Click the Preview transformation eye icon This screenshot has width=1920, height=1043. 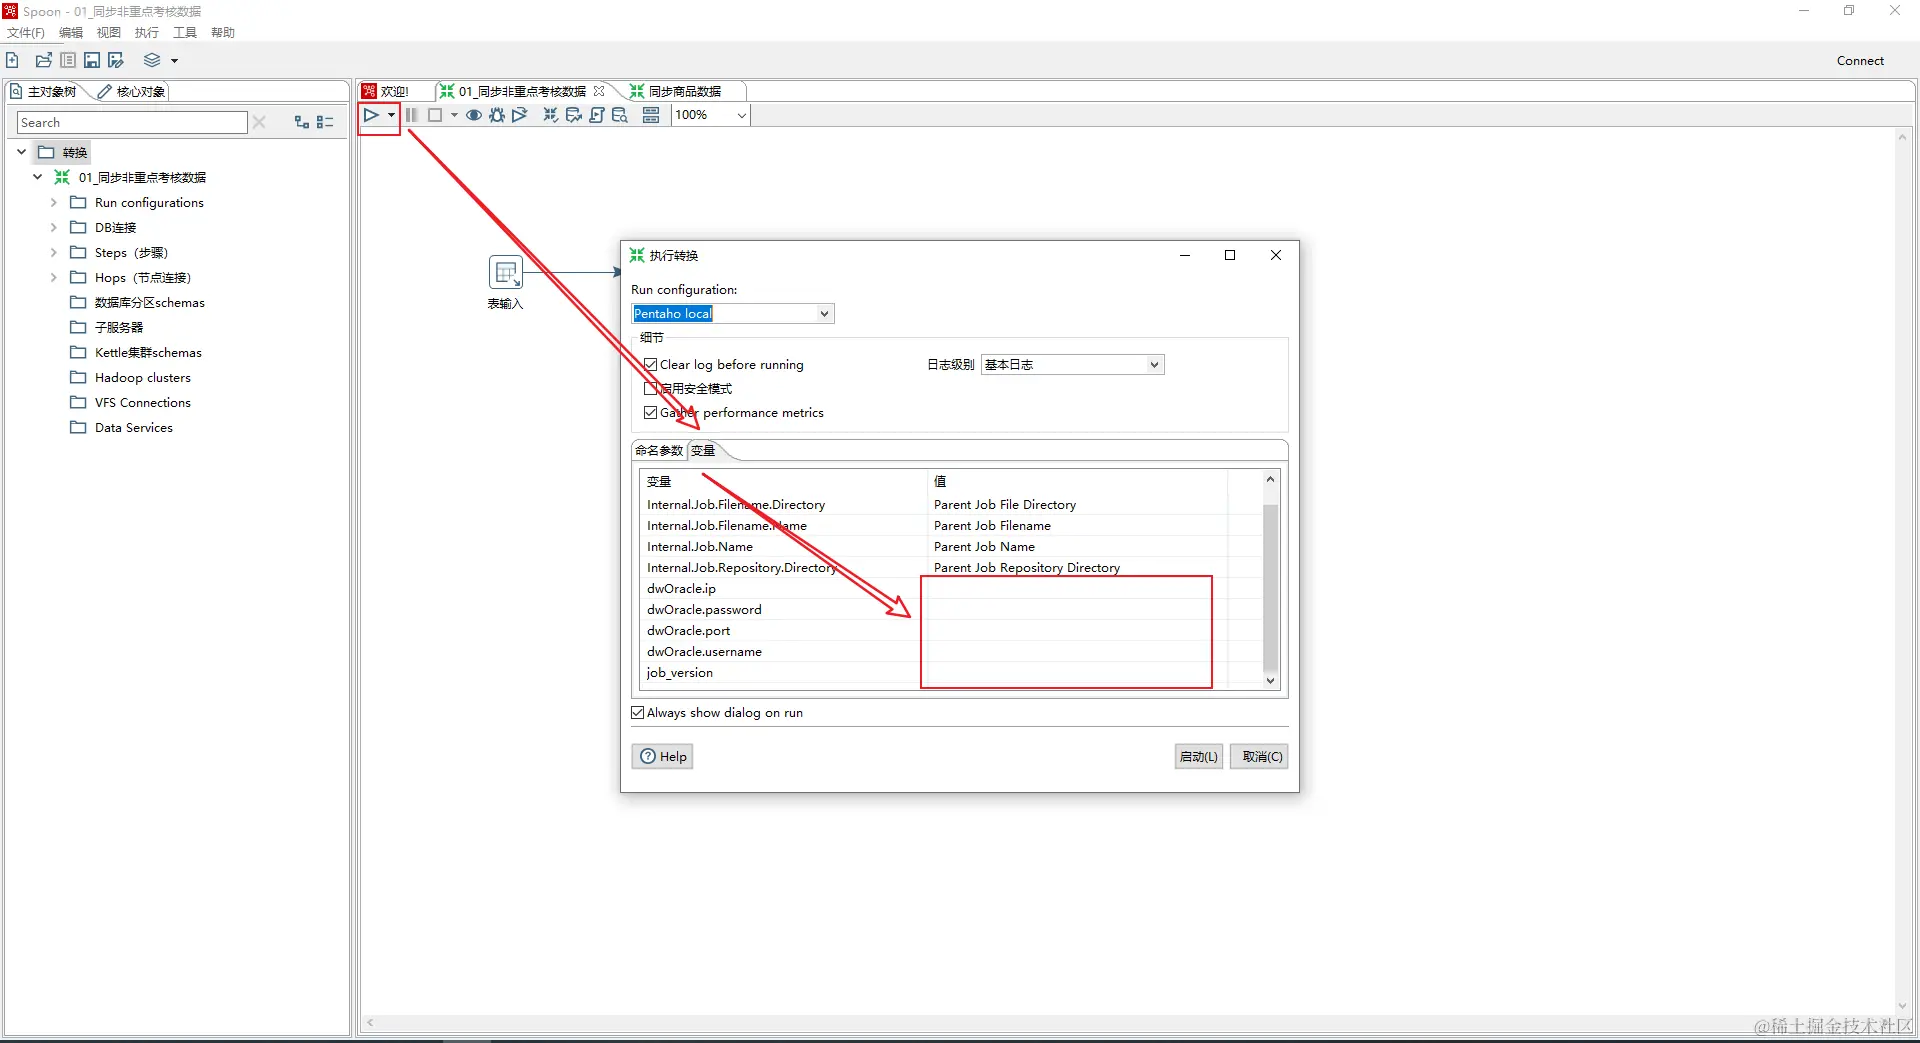[x=474, y=115]
